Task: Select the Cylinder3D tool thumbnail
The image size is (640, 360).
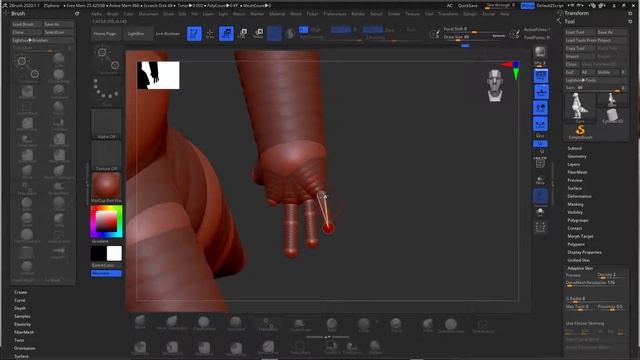Action: click(612, 116)
